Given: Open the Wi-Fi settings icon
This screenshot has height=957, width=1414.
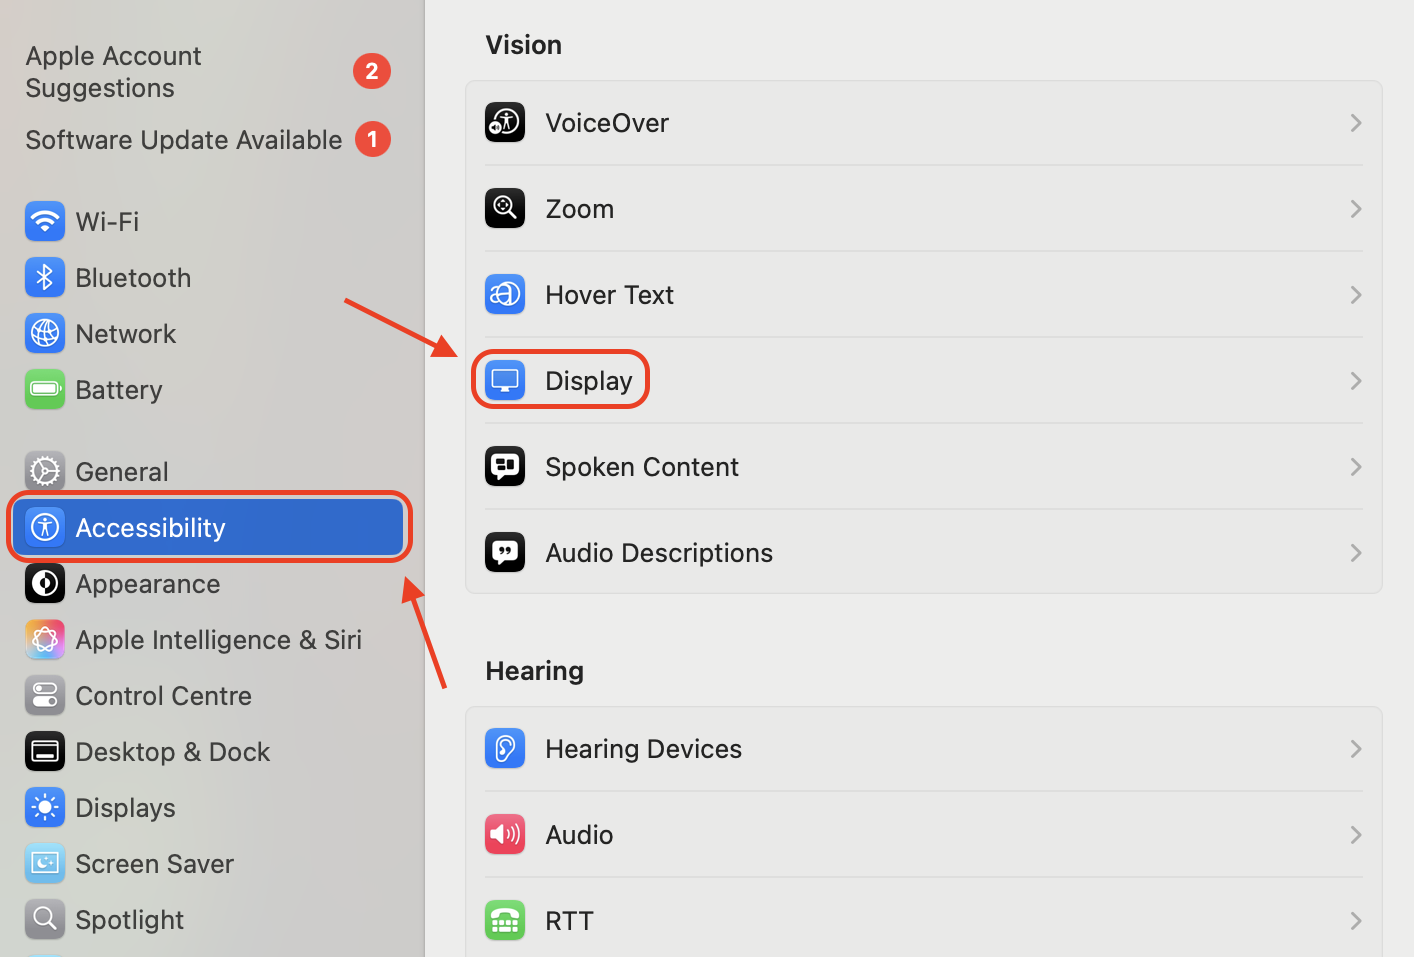Looking at the screenshot, I should 44,221.
